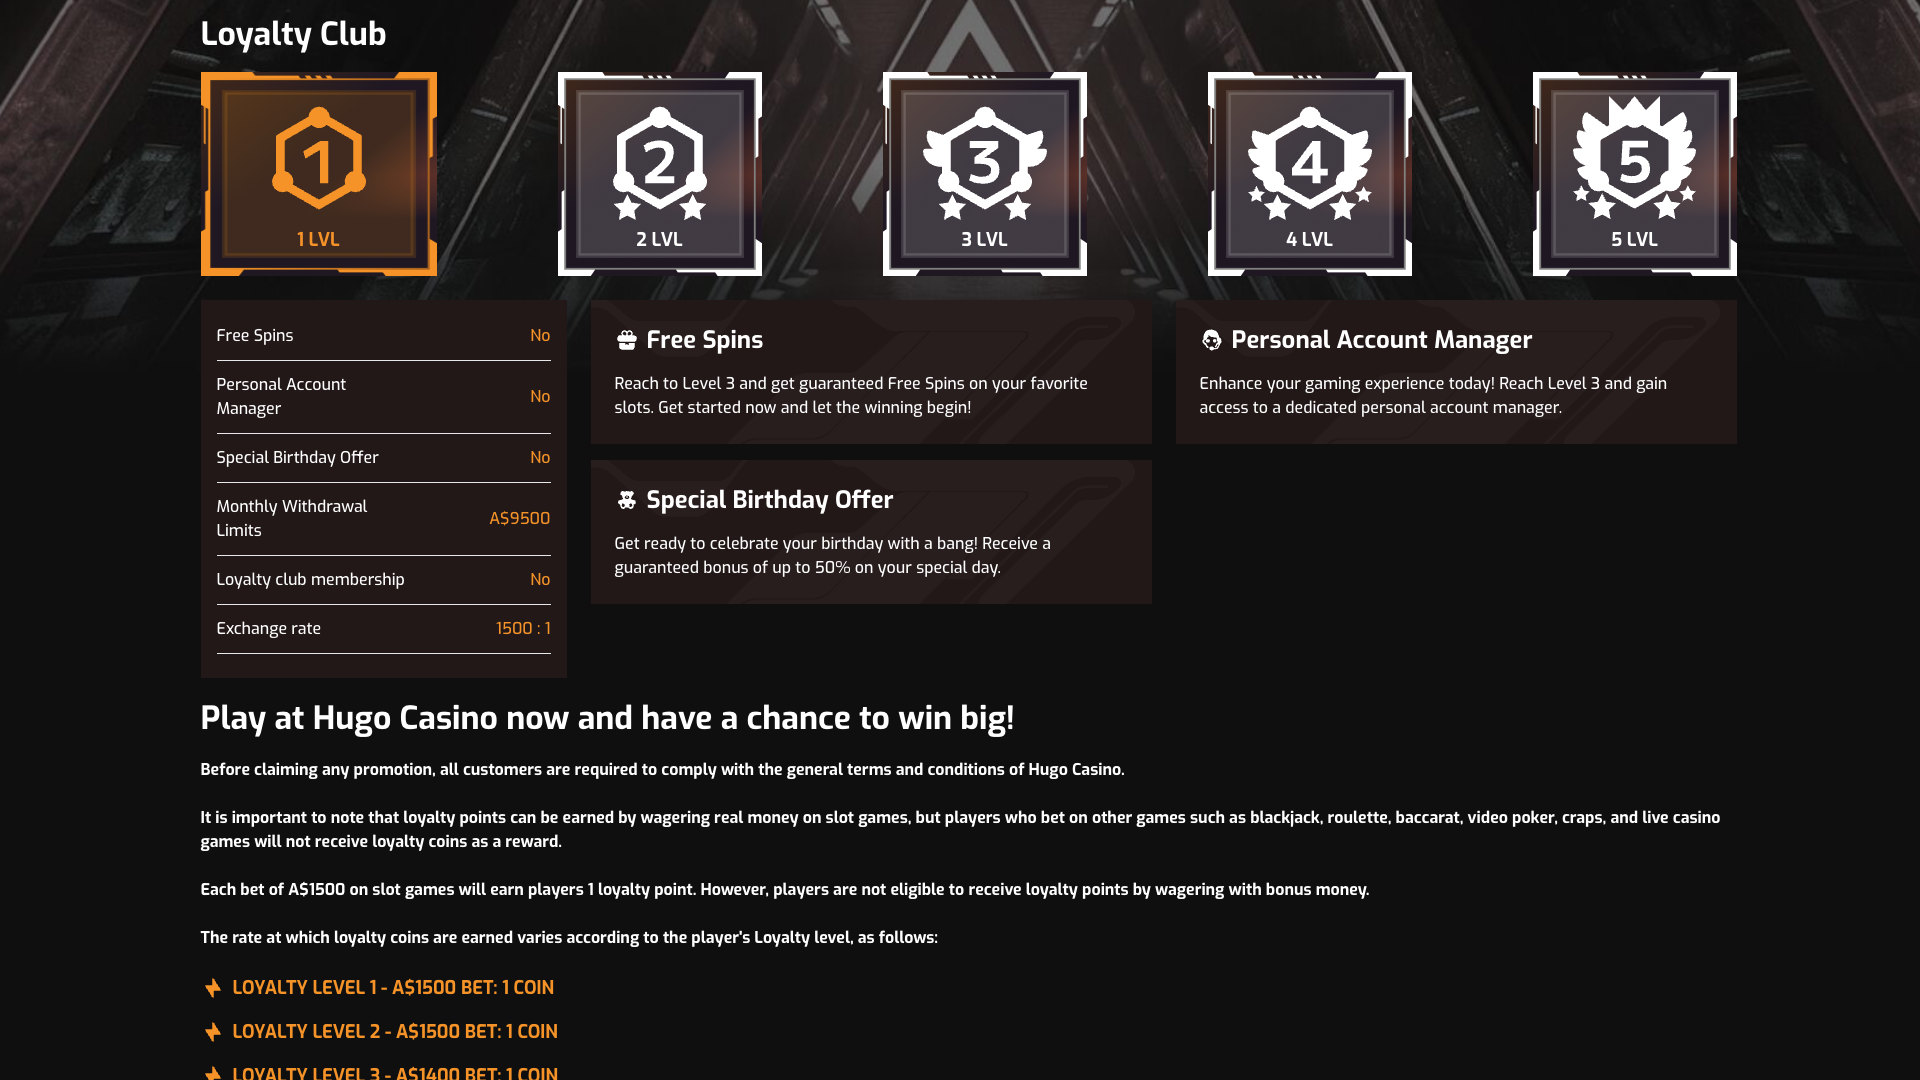Image resolution: width=1920 pixels, height=1080 pixels.
Task: Choose the 5 LVL crown badge
Action: click(x=1634, y=174)
